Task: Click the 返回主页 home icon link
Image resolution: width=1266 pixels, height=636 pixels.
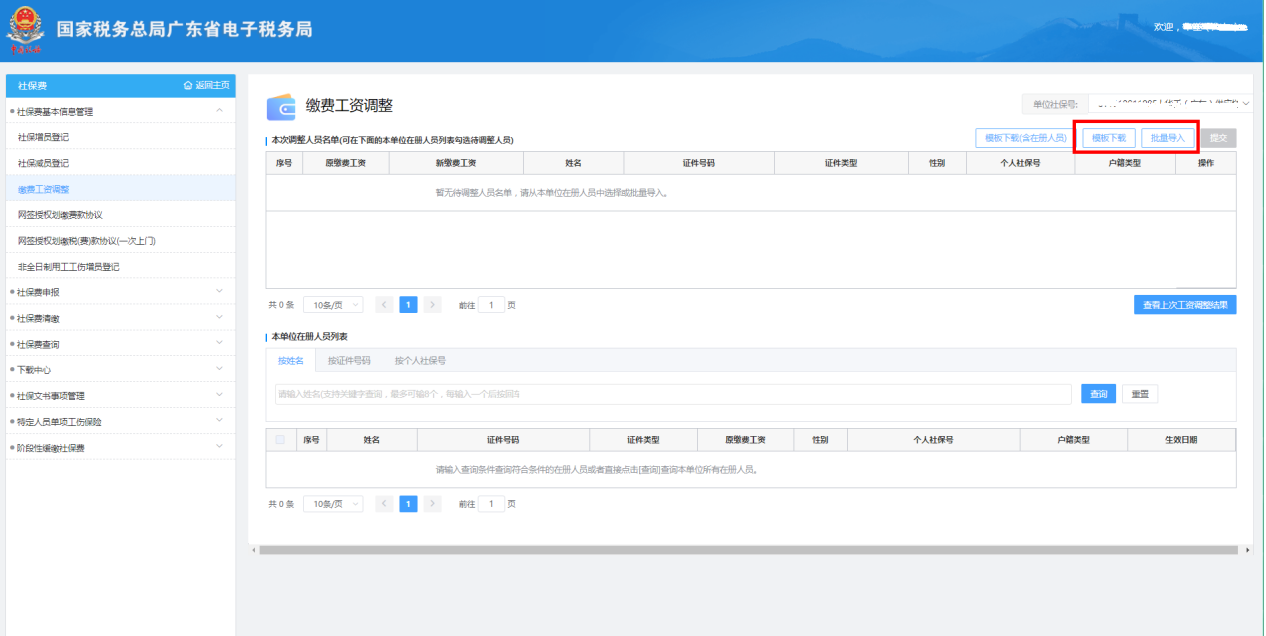Action: pyautogui.click(x=206, y=86)
